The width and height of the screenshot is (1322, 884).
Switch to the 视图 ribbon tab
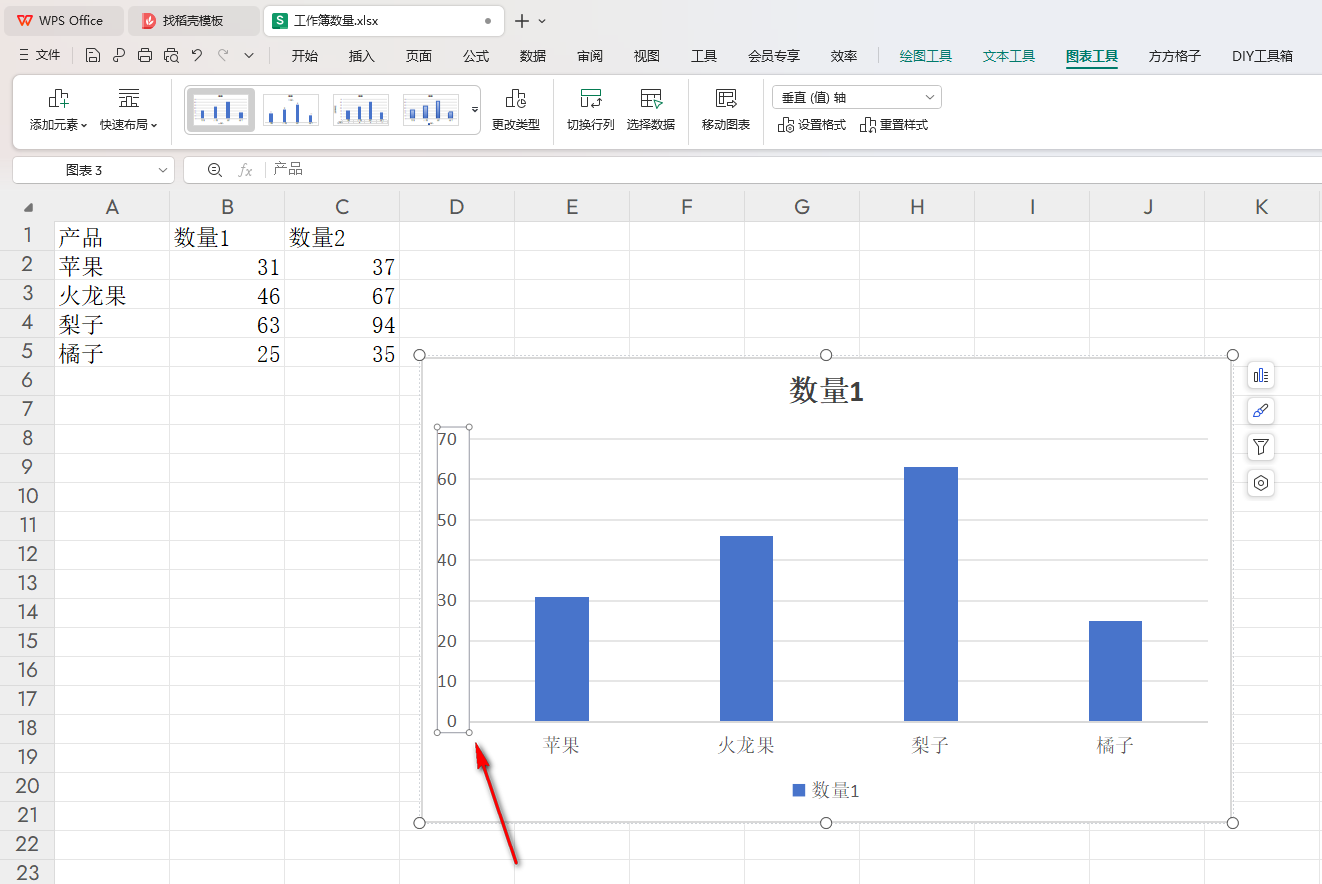click(647, 56)
